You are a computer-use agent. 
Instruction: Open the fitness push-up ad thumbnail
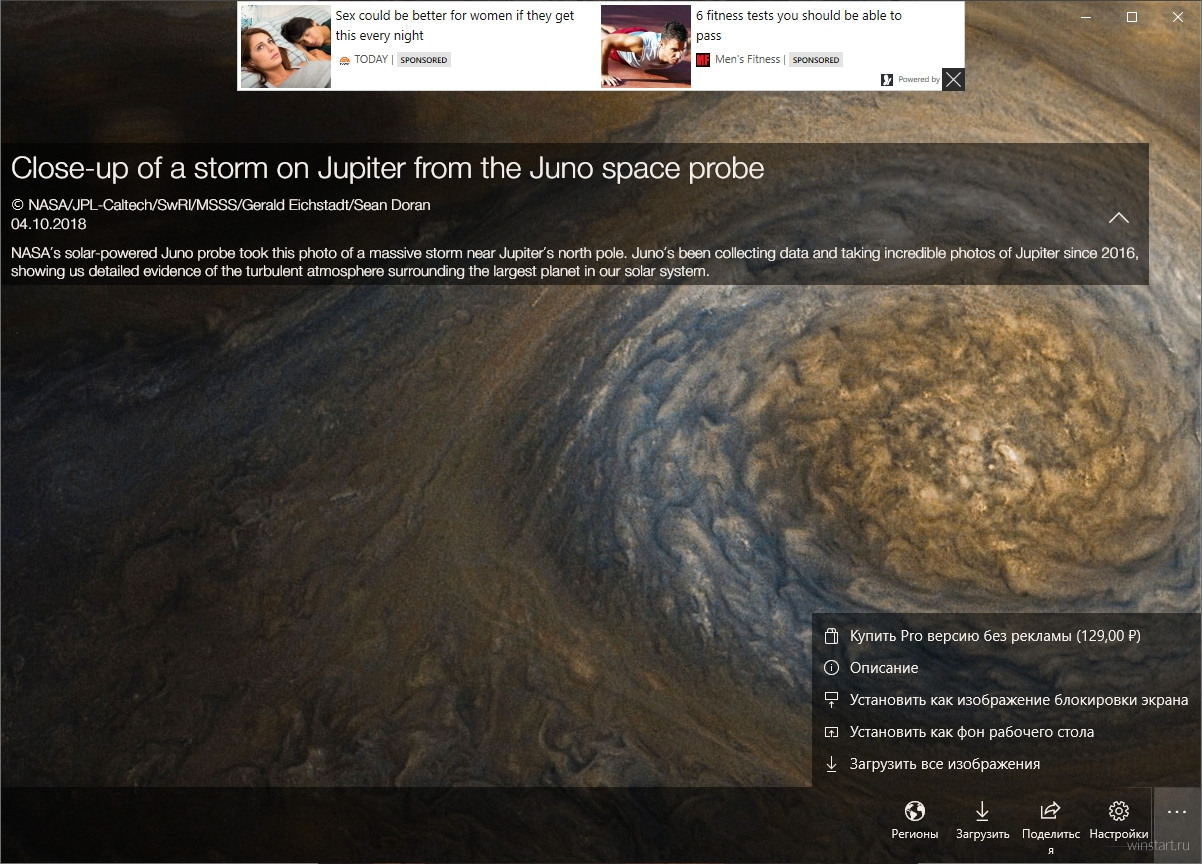pos(646,46)
